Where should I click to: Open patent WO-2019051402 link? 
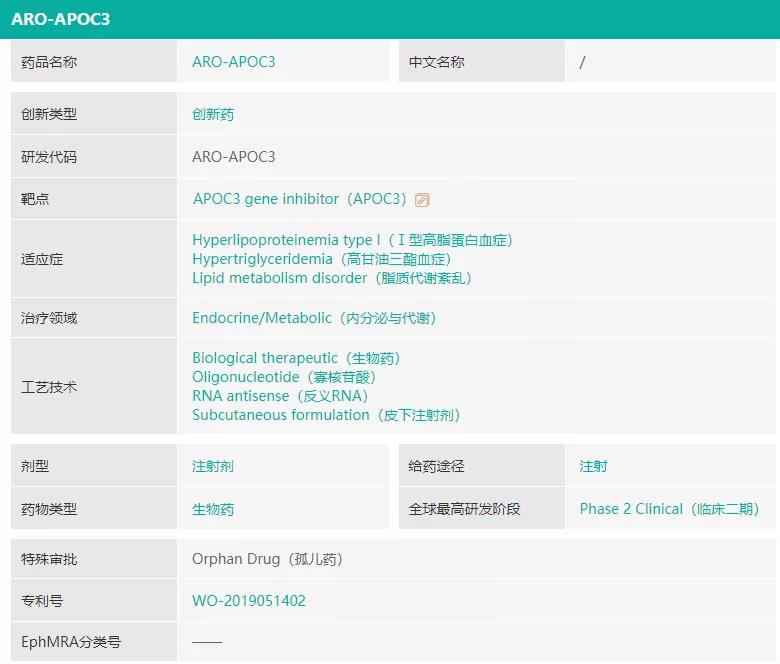249,600
